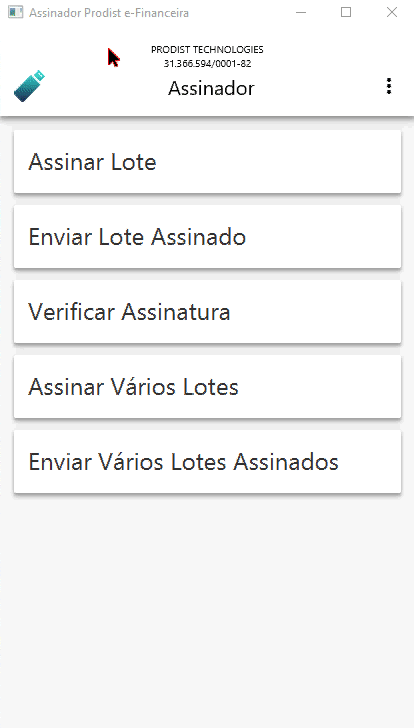
Task: Click the USB token icon
Action: coord(29,86)
